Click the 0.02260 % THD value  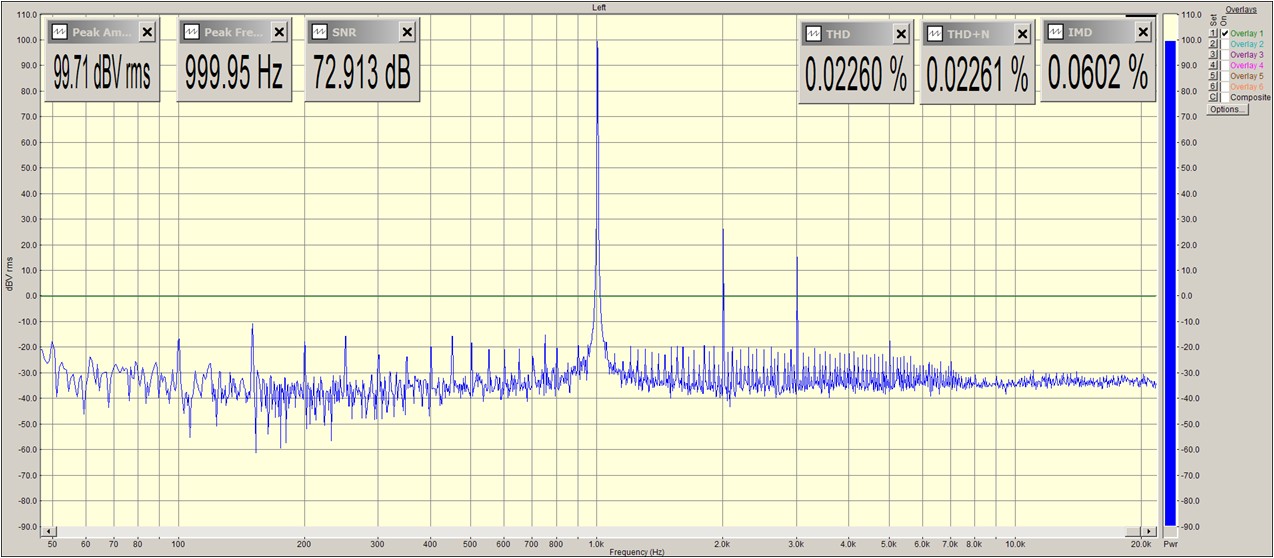[857, 74]
